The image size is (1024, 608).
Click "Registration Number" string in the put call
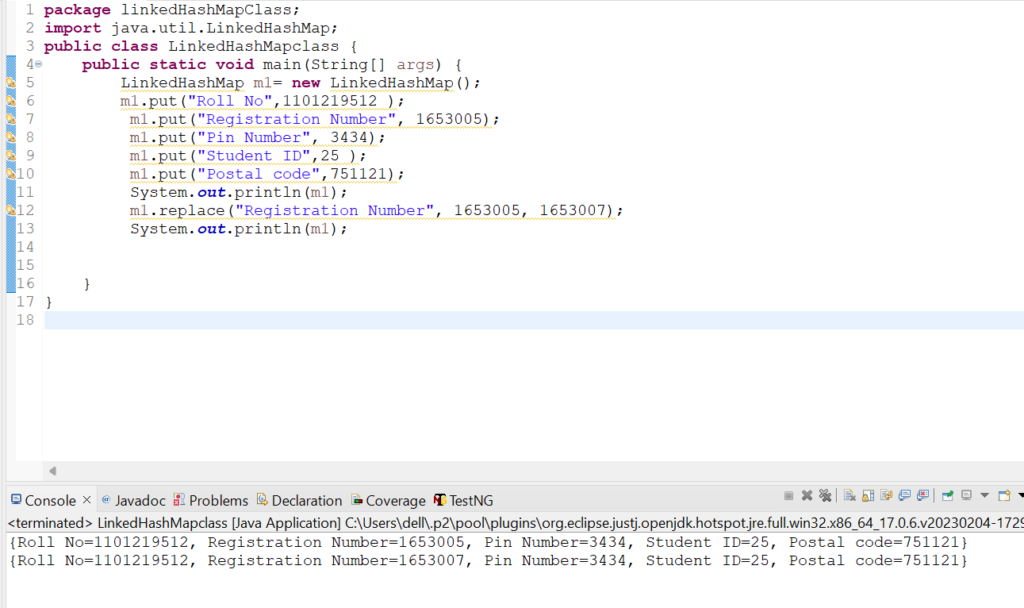click(x=296, y=120)
